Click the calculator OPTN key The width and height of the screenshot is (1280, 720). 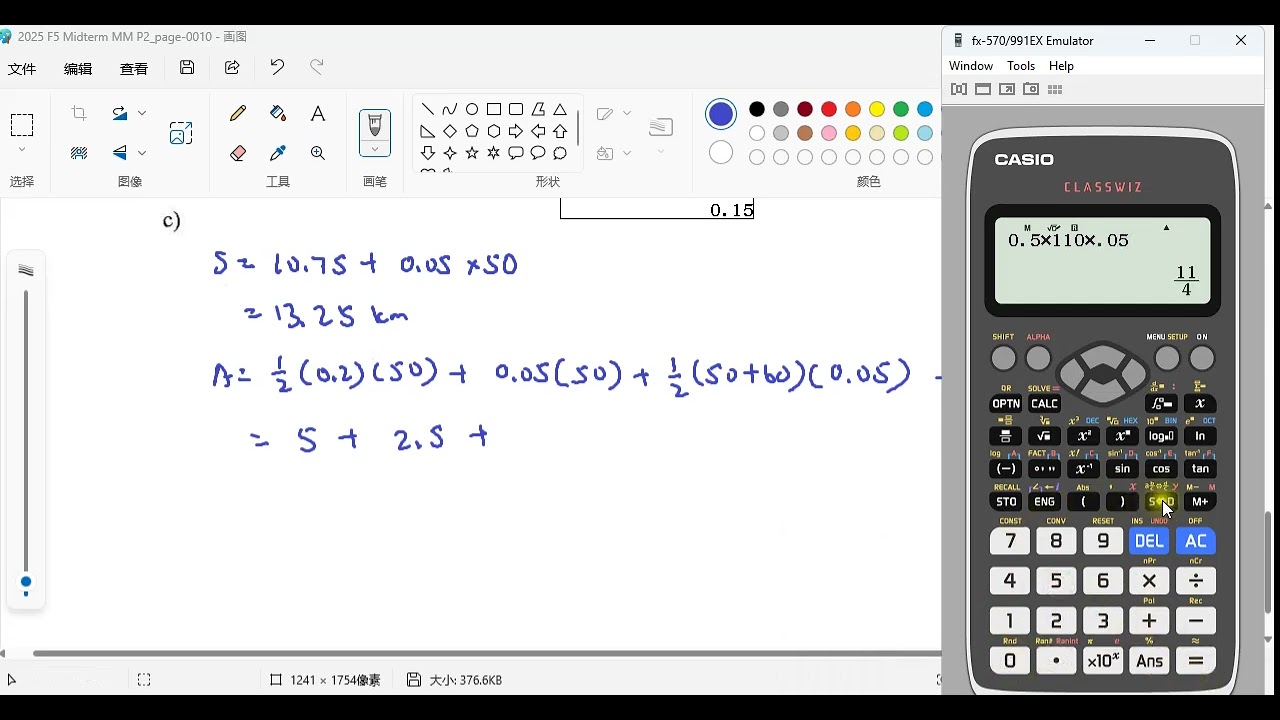[x=1006, y=404]
